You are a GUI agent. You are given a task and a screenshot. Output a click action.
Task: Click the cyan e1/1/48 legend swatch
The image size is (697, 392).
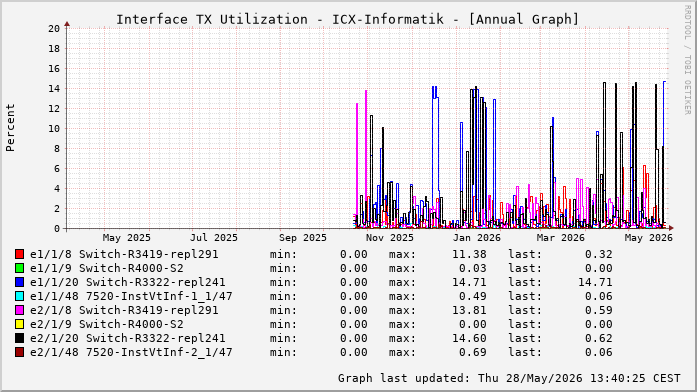coord(20,296)
